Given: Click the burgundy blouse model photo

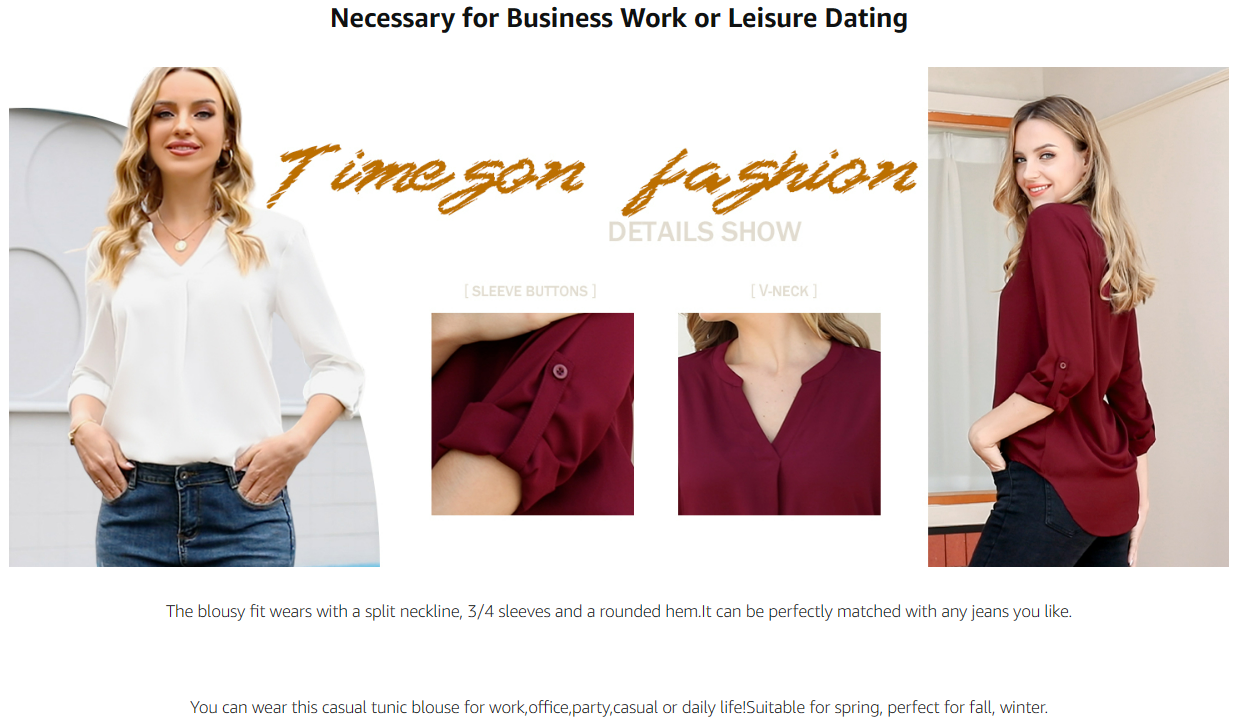Looking at the screenshot, I should tap(1078, 317).
